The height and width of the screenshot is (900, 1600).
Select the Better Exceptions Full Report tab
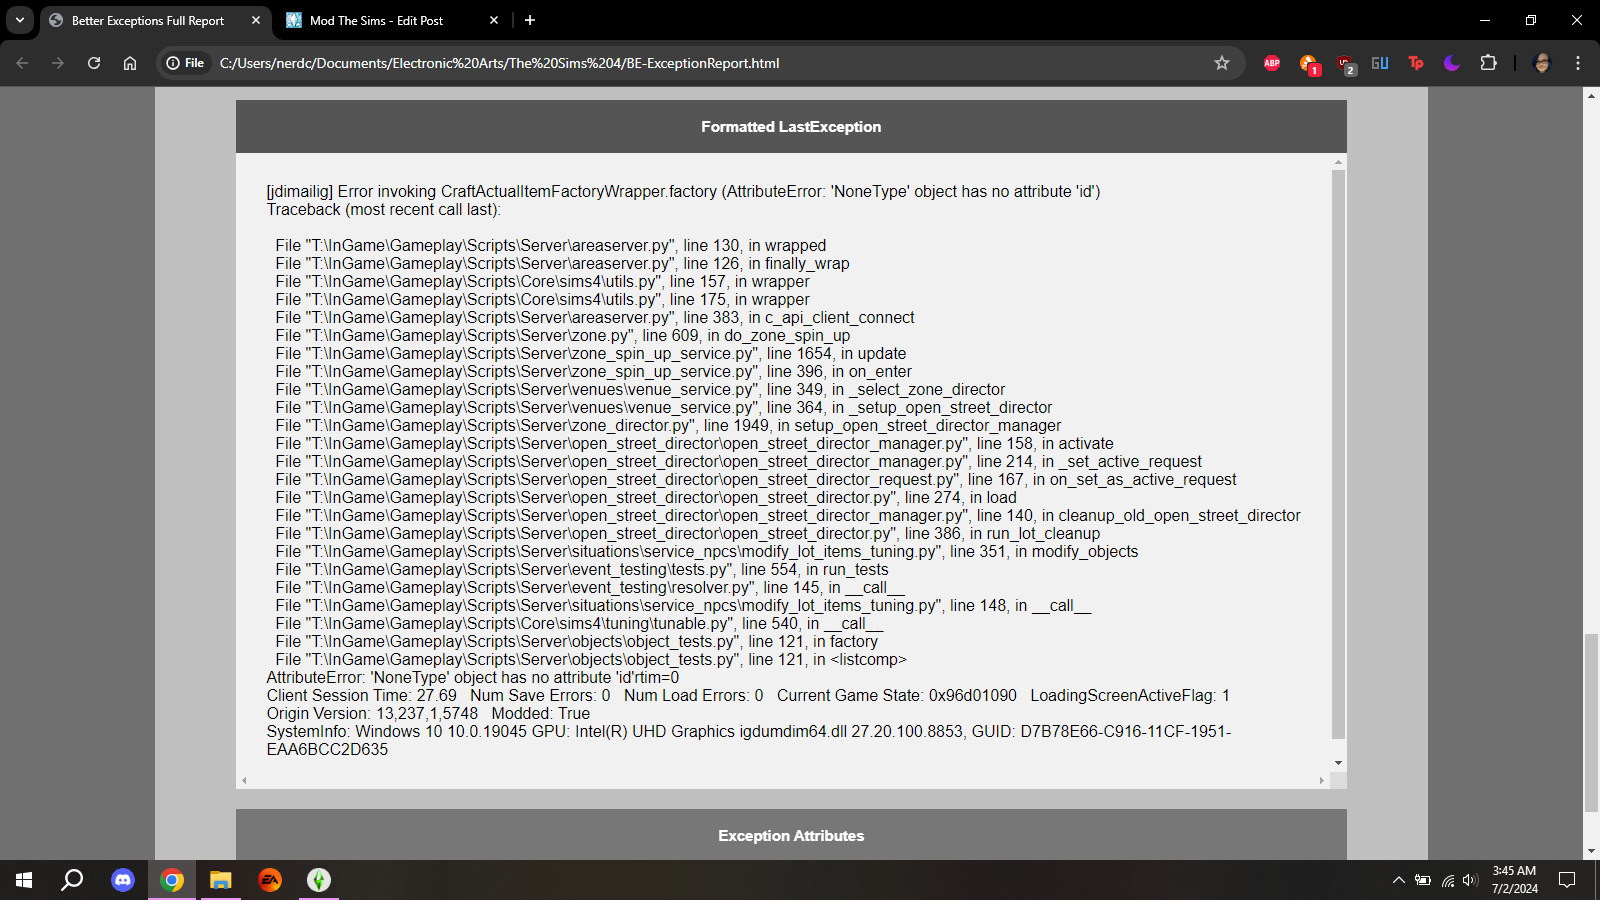tap(148, 20)
